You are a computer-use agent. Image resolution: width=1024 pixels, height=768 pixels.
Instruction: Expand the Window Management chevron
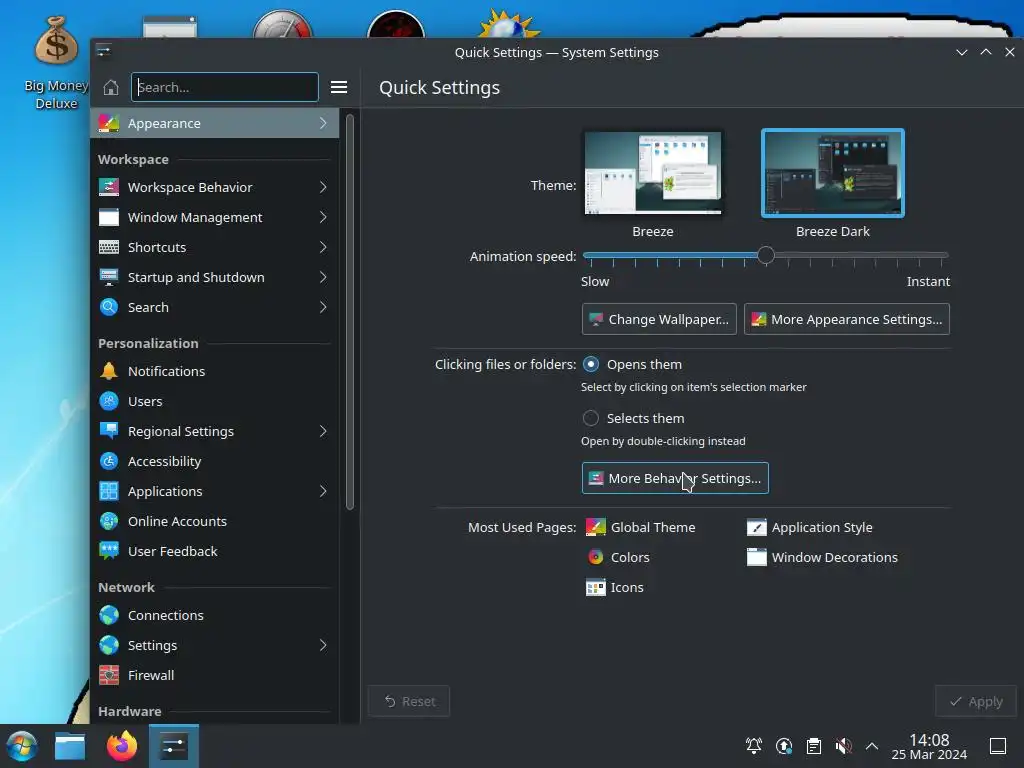click(x=323, y=217)
